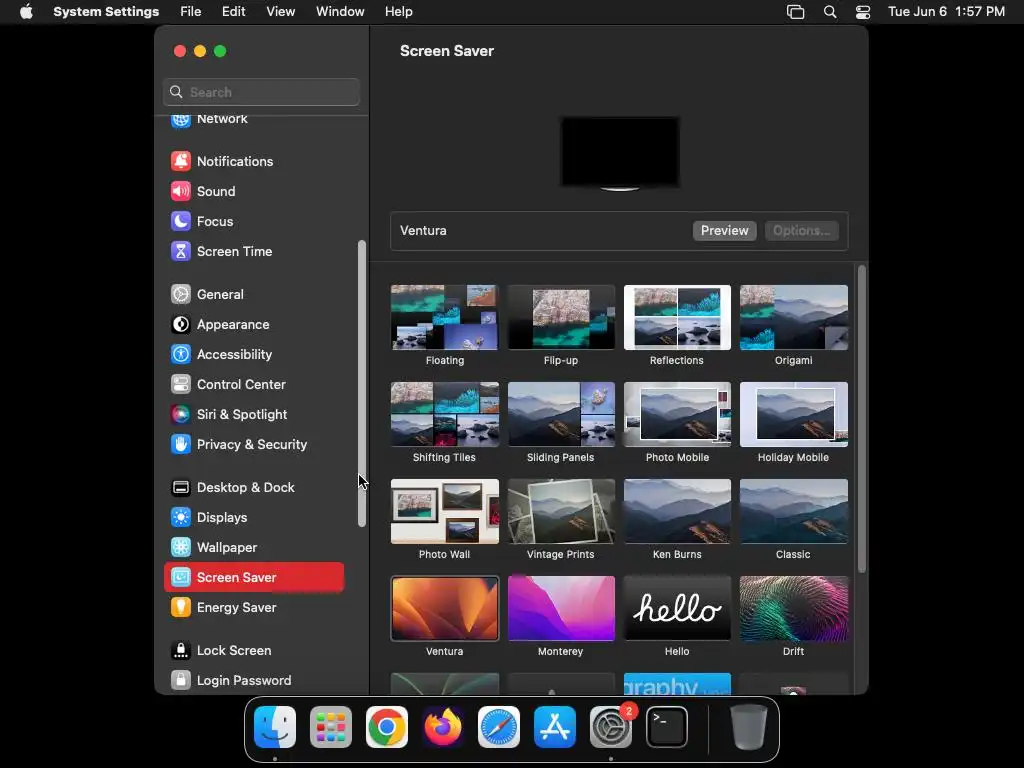This screenshot has width=1024, height=768.
Task: Open the Apple menu
Action: tap(26, 12)
